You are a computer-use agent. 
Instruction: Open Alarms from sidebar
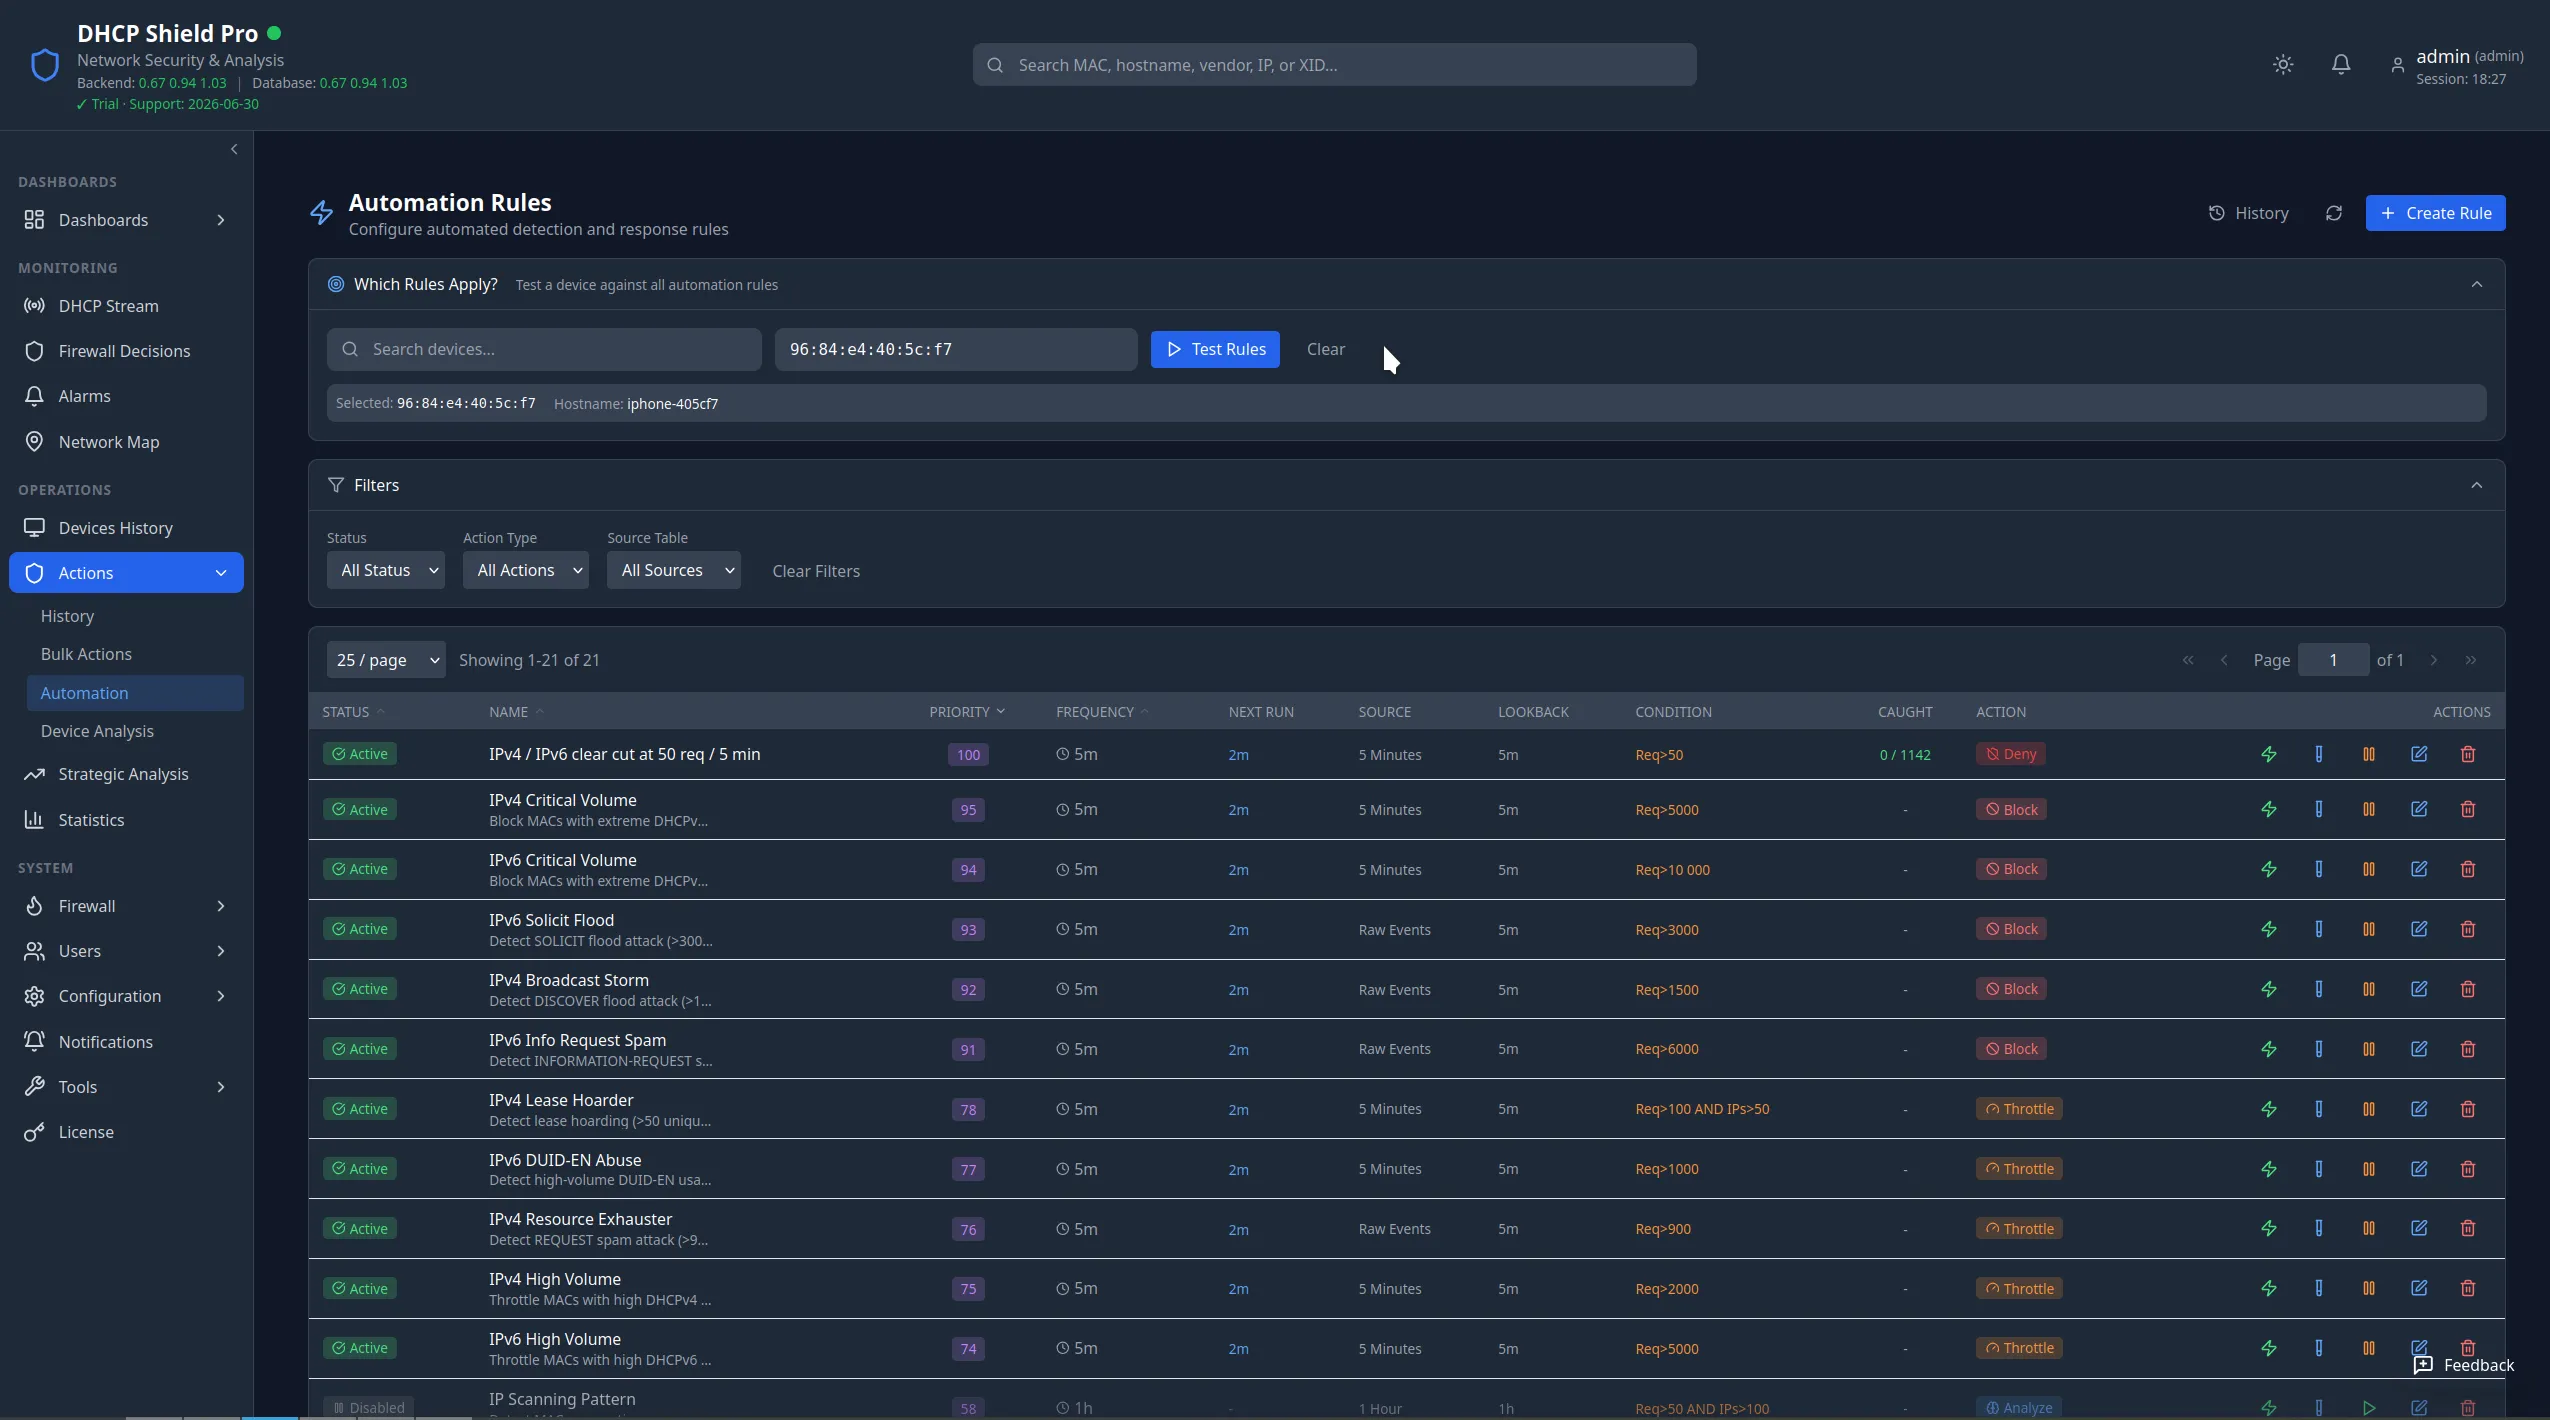click(x=126, y=396)
